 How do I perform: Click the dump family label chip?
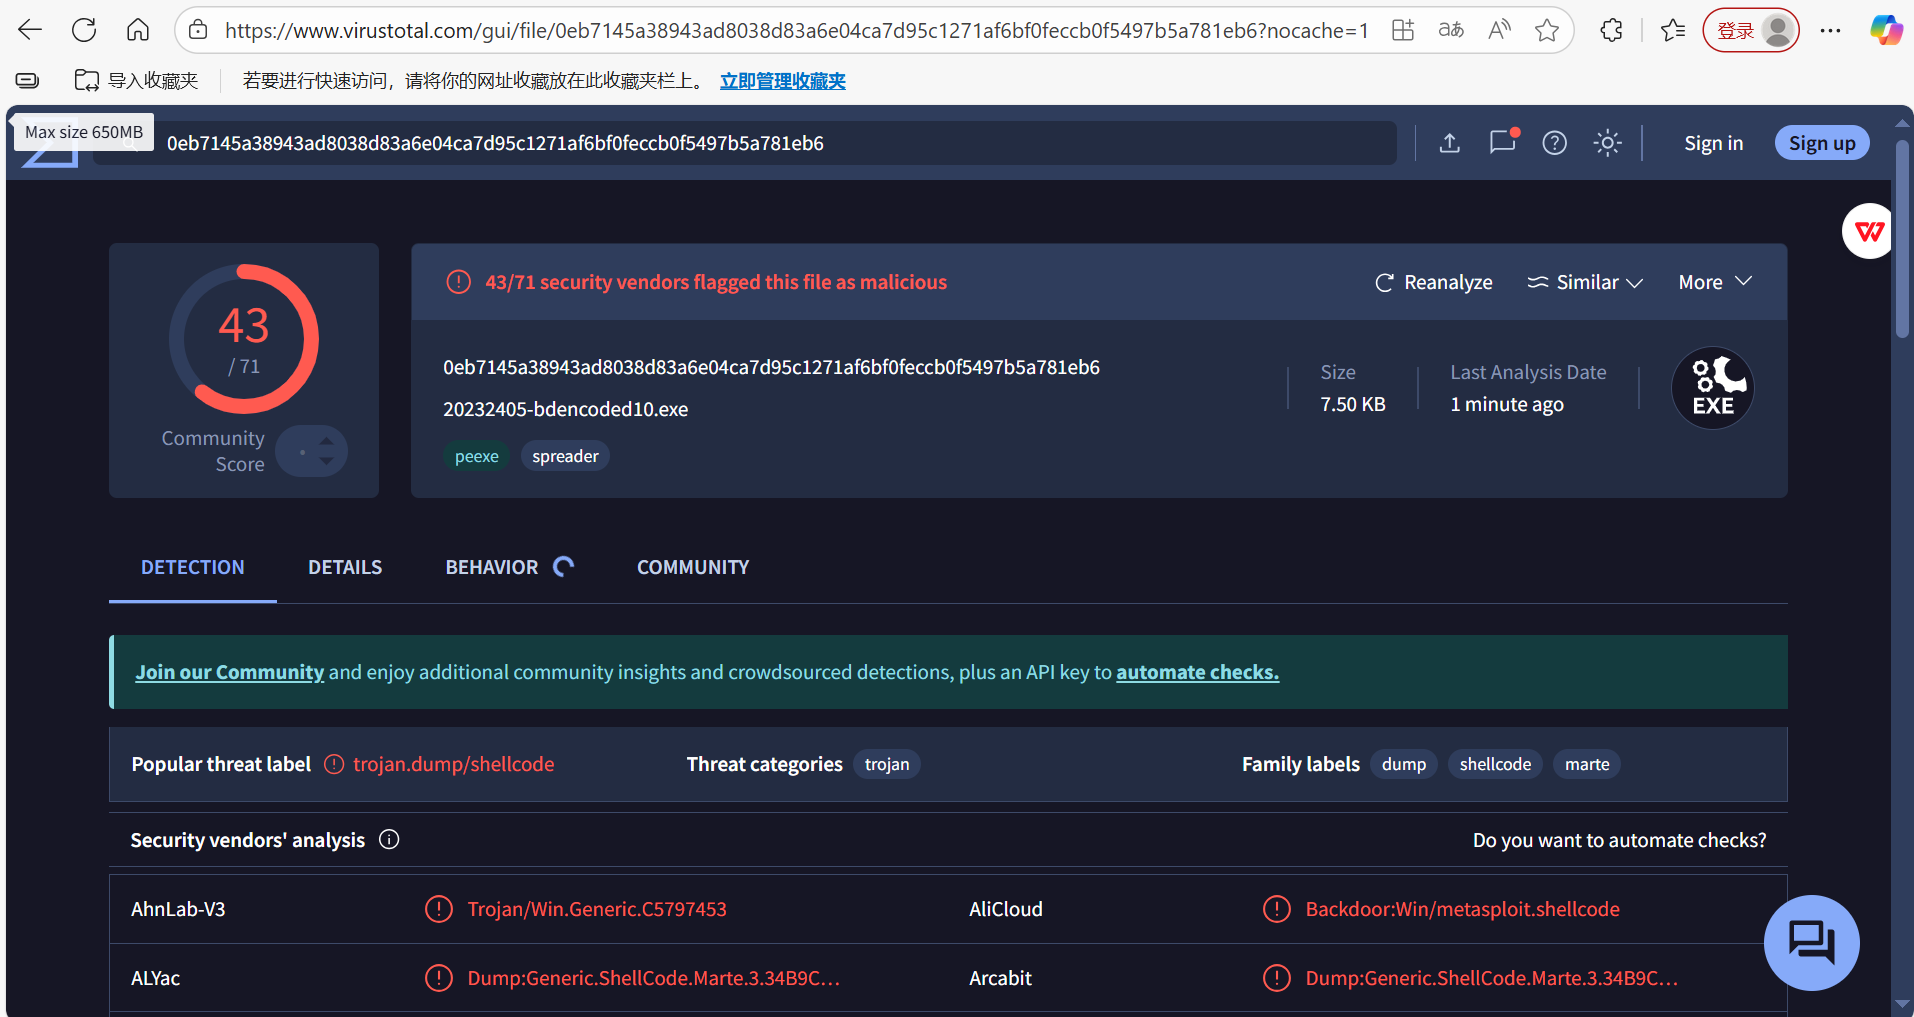point(1404,764)
